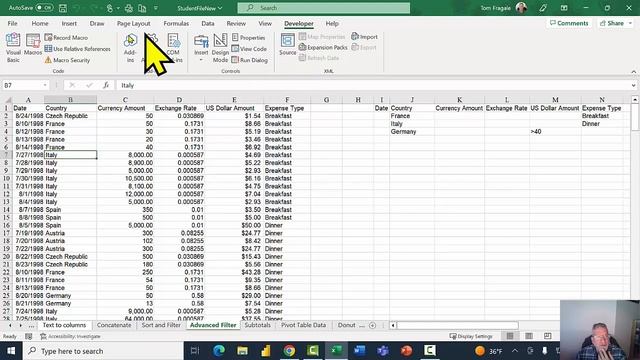Toggle AutoSave off
The image size is (640, 360).
pyautogui.click(x=44, y=8)
